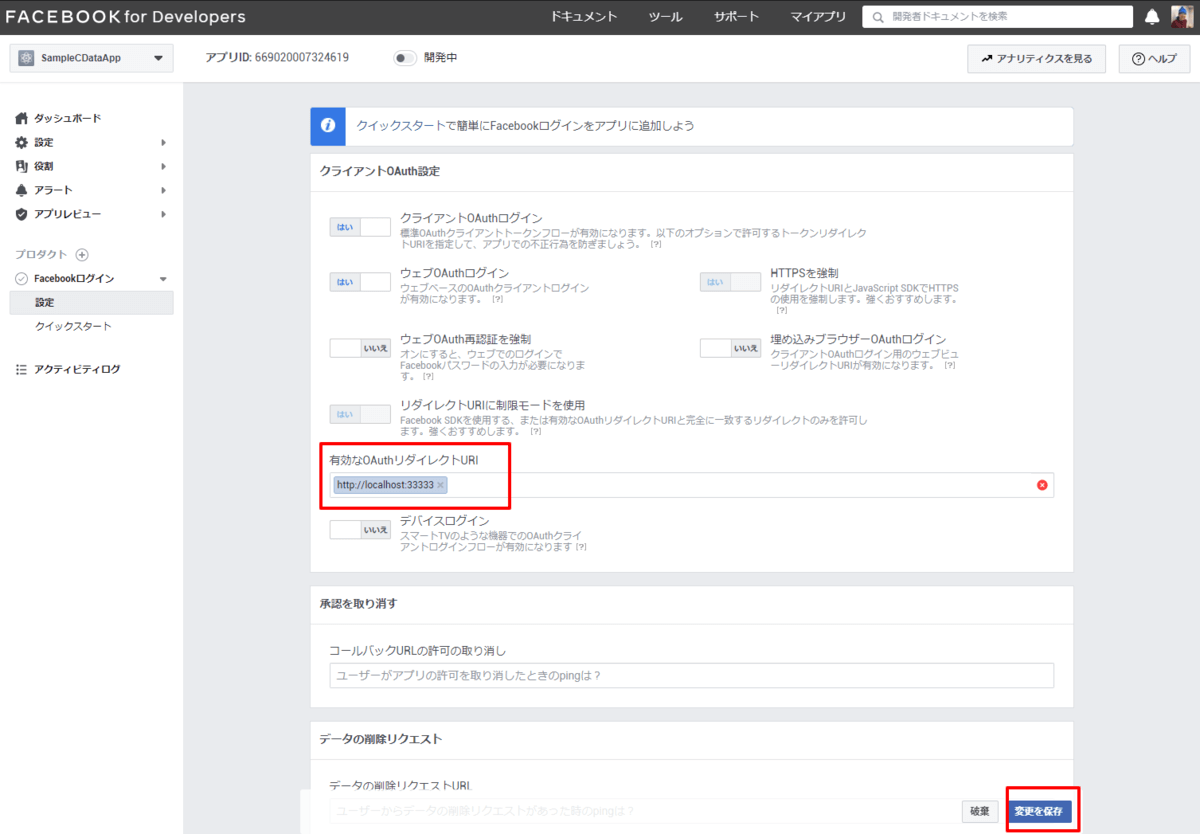Image resolution: width=1200 pixels, height=834 pixels.
Task: Expand the App Review submenu arrow
Action: coord(163,214)
